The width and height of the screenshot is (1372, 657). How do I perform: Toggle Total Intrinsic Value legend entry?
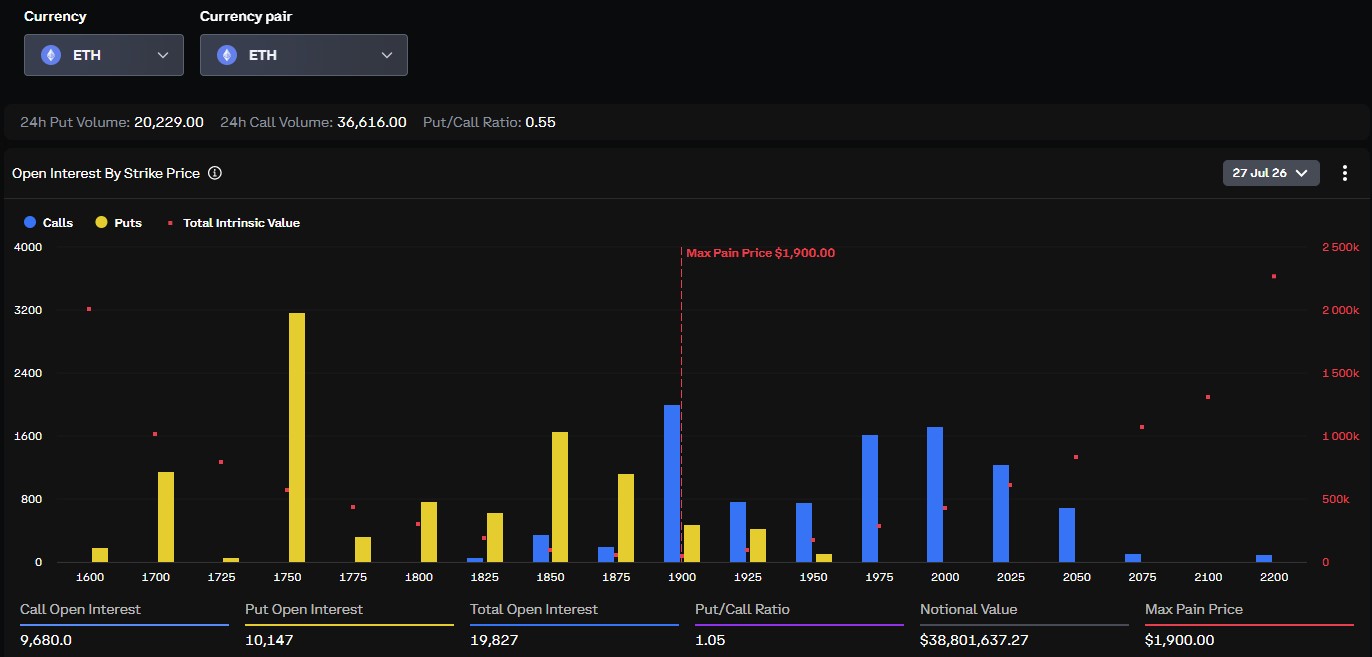click(233, 223)
